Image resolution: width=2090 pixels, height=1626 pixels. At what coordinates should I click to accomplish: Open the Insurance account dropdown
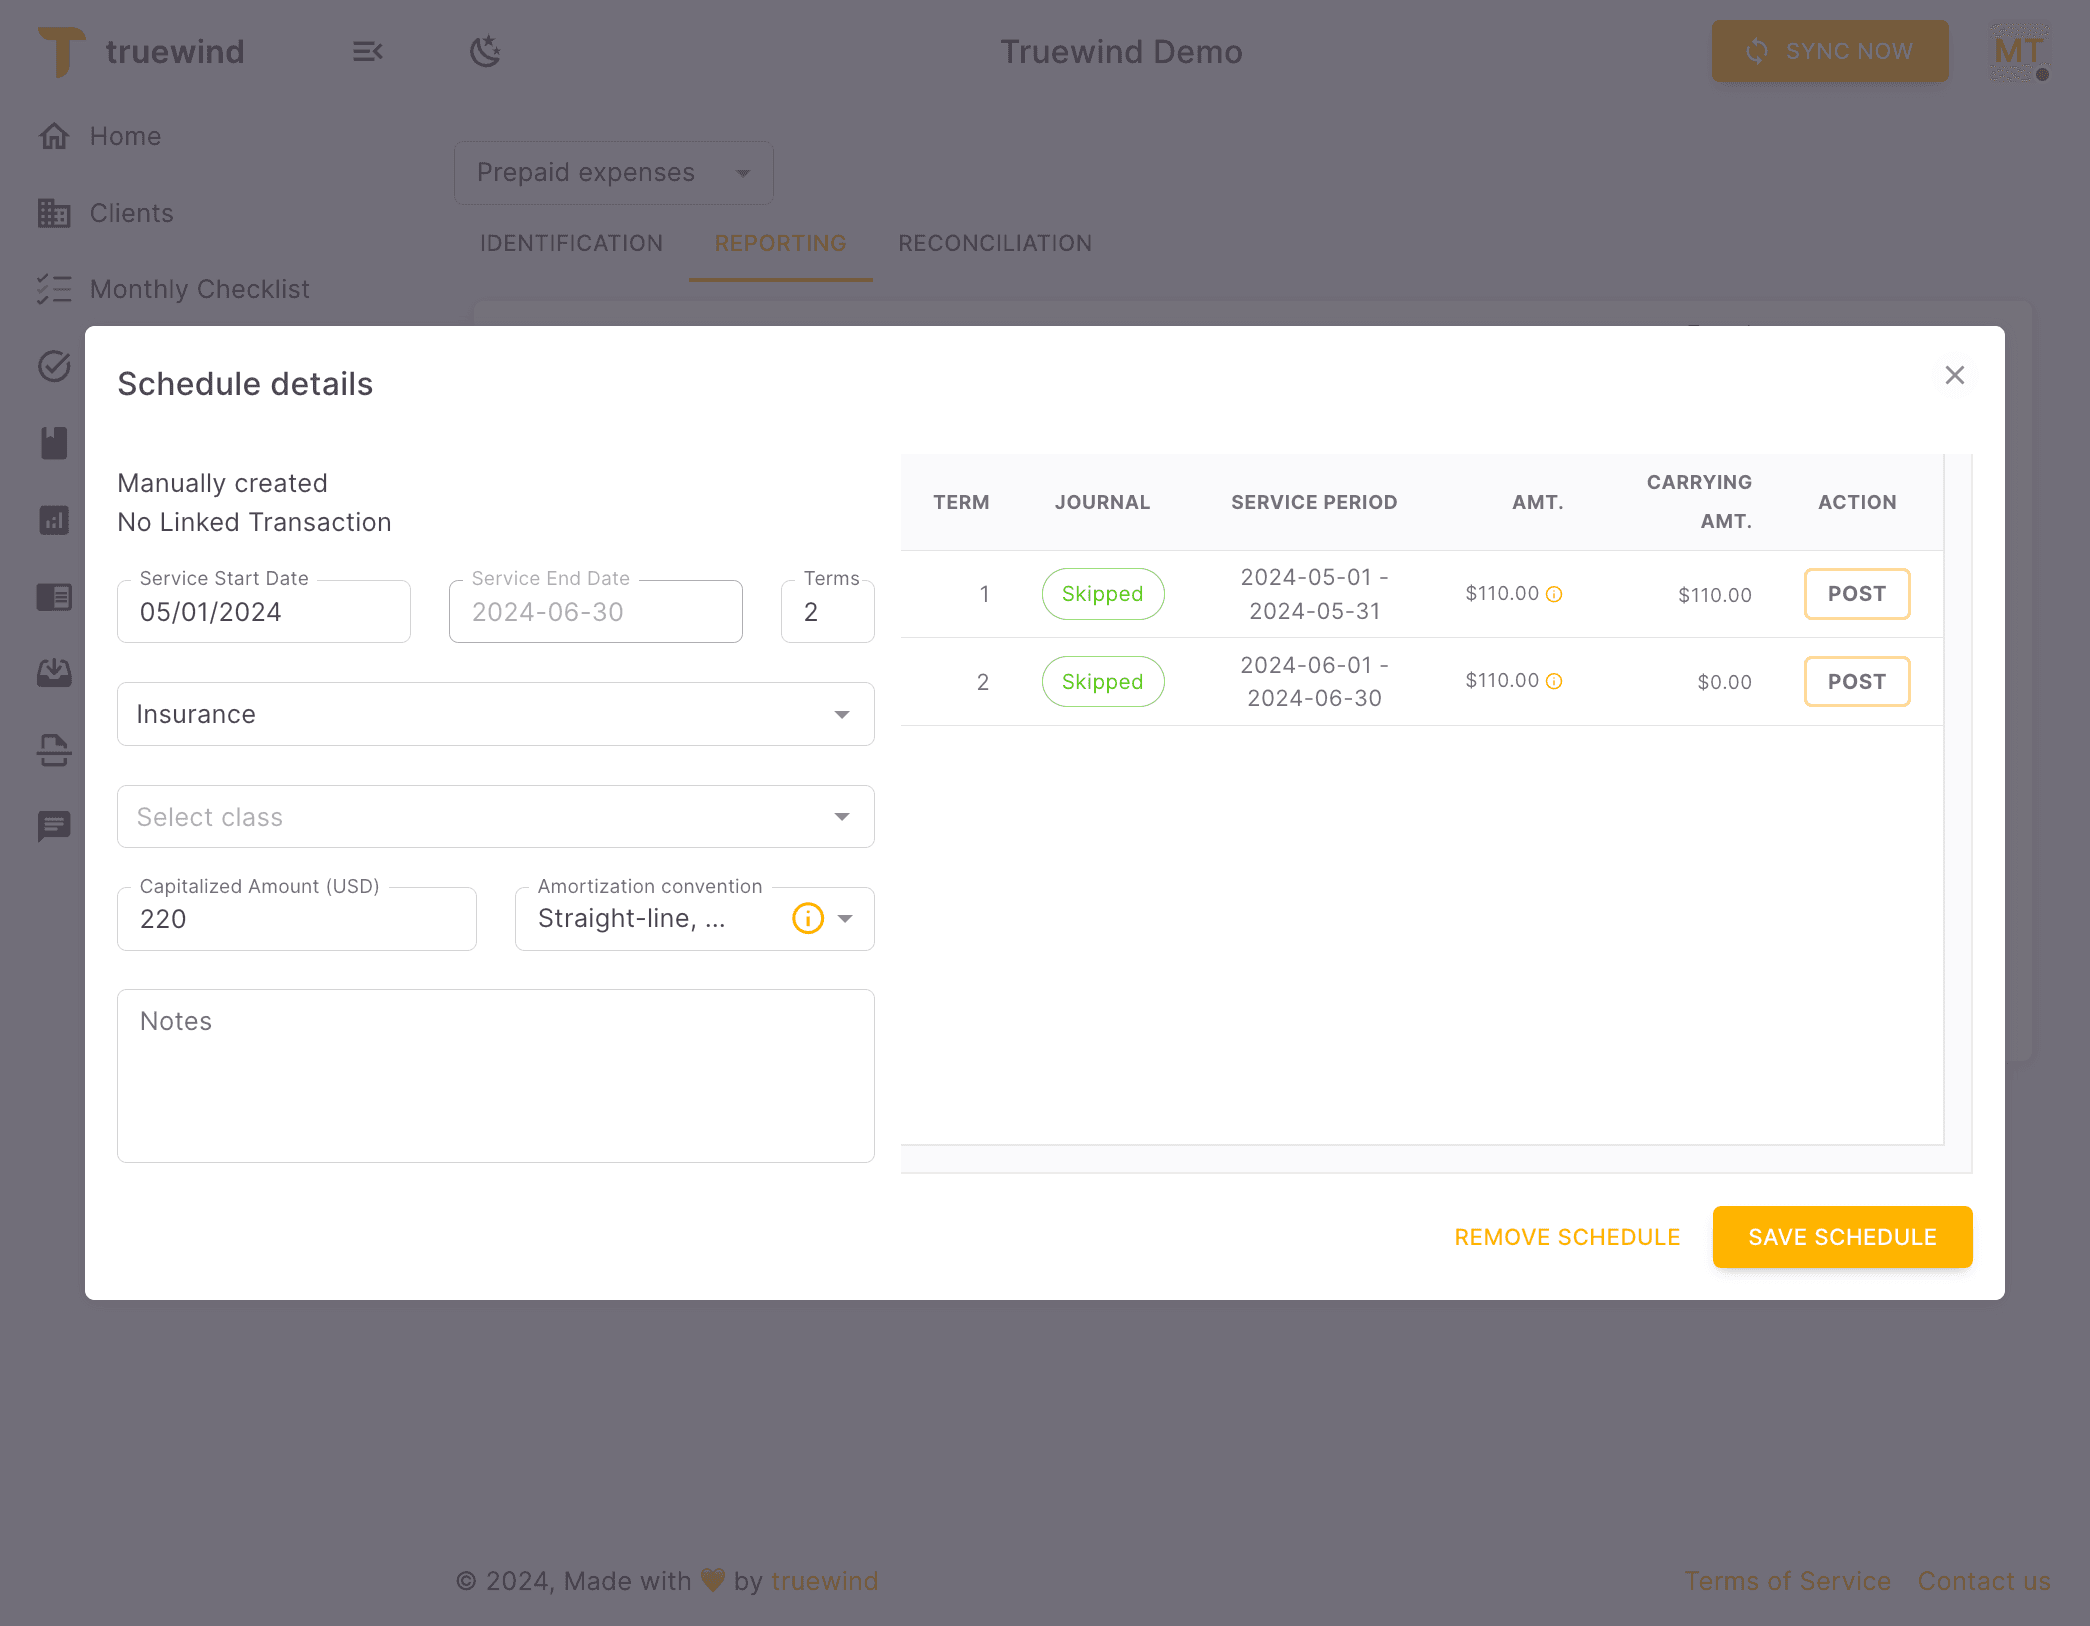[x=495, y=714]
